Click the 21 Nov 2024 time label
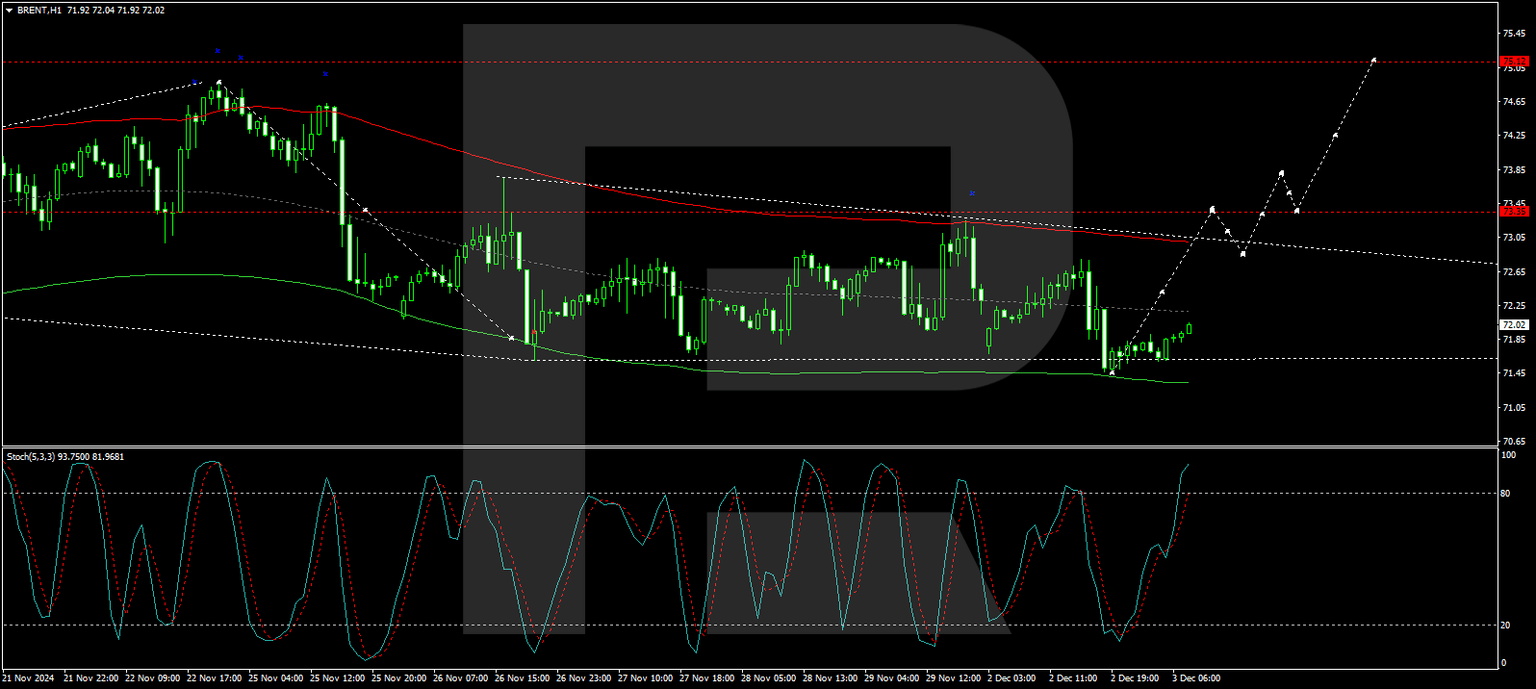The image size is (1536, 689). tap(27, 678)
